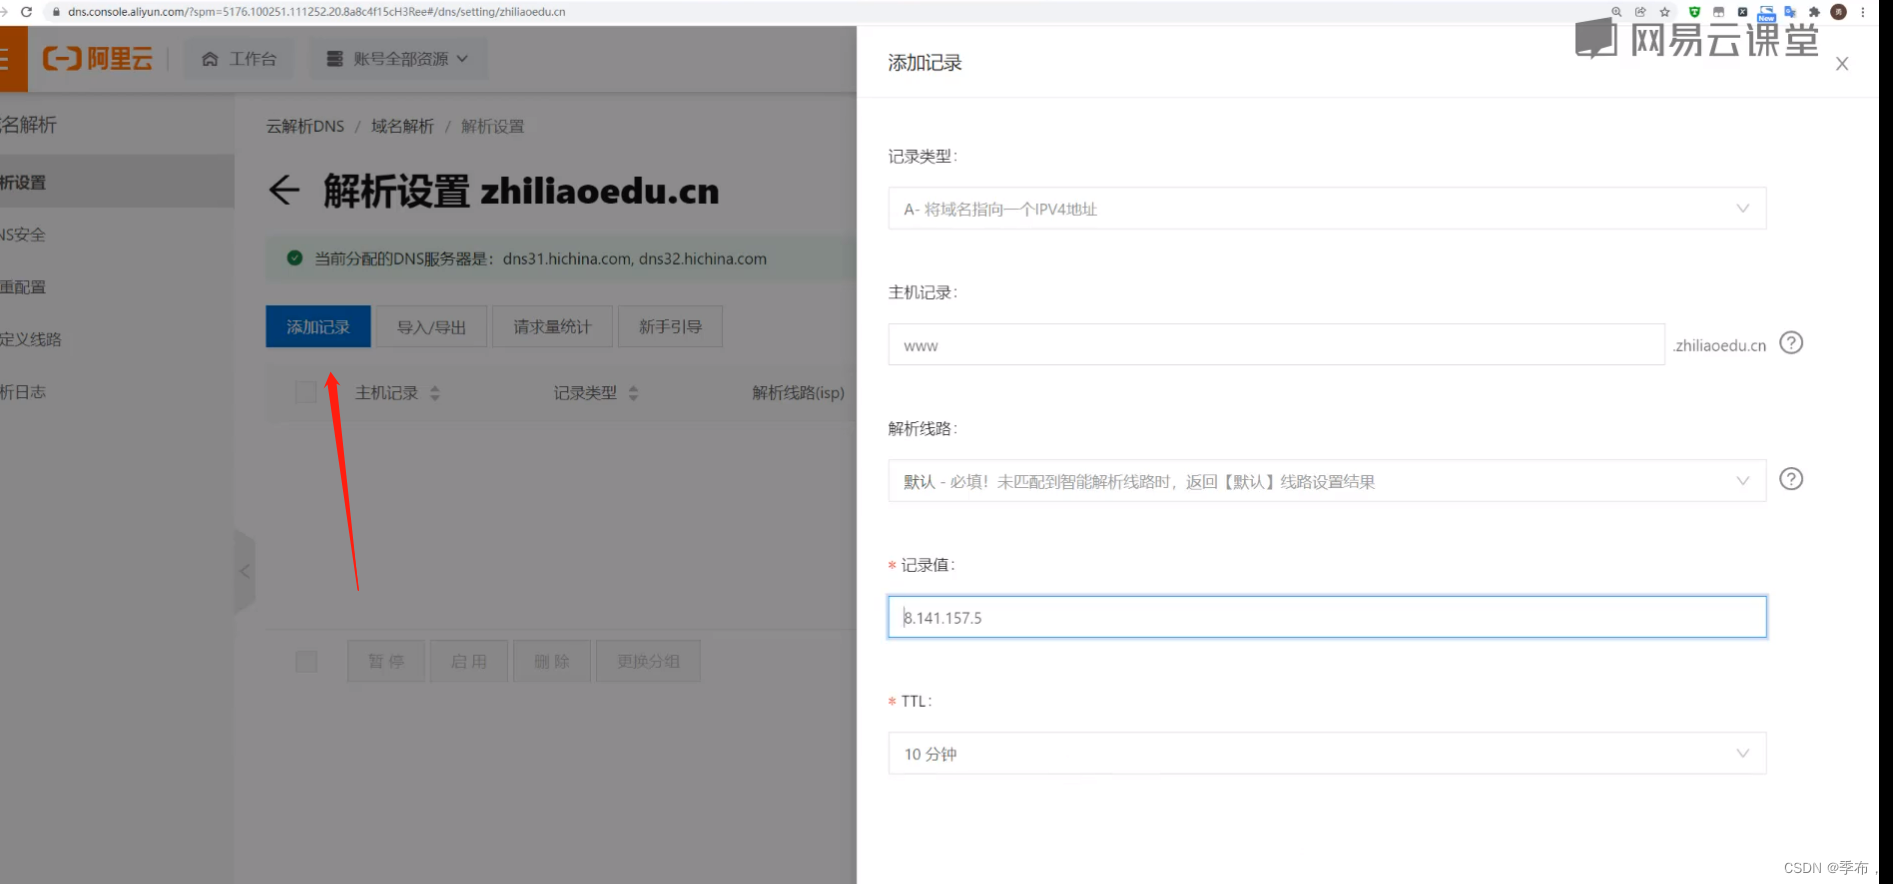Open the 解析线路 dropdown

point(1327,481)
